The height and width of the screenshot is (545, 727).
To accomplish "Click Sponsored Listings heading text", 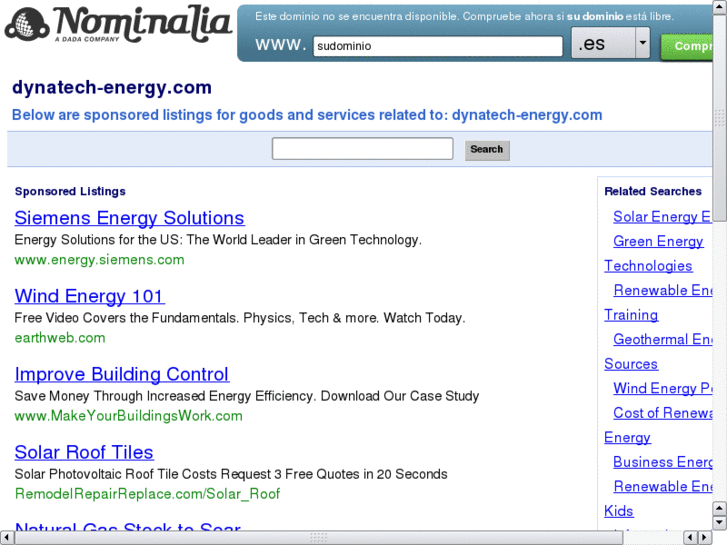I will click(x=70, y=191).
